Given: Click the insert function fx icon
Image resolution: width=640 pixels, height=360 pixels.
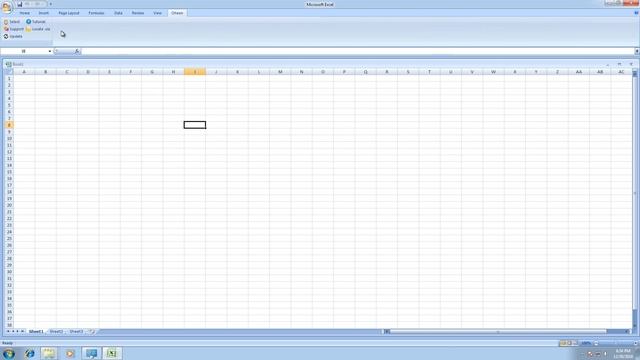Looking at the screenshot, I should click(77, 51).
